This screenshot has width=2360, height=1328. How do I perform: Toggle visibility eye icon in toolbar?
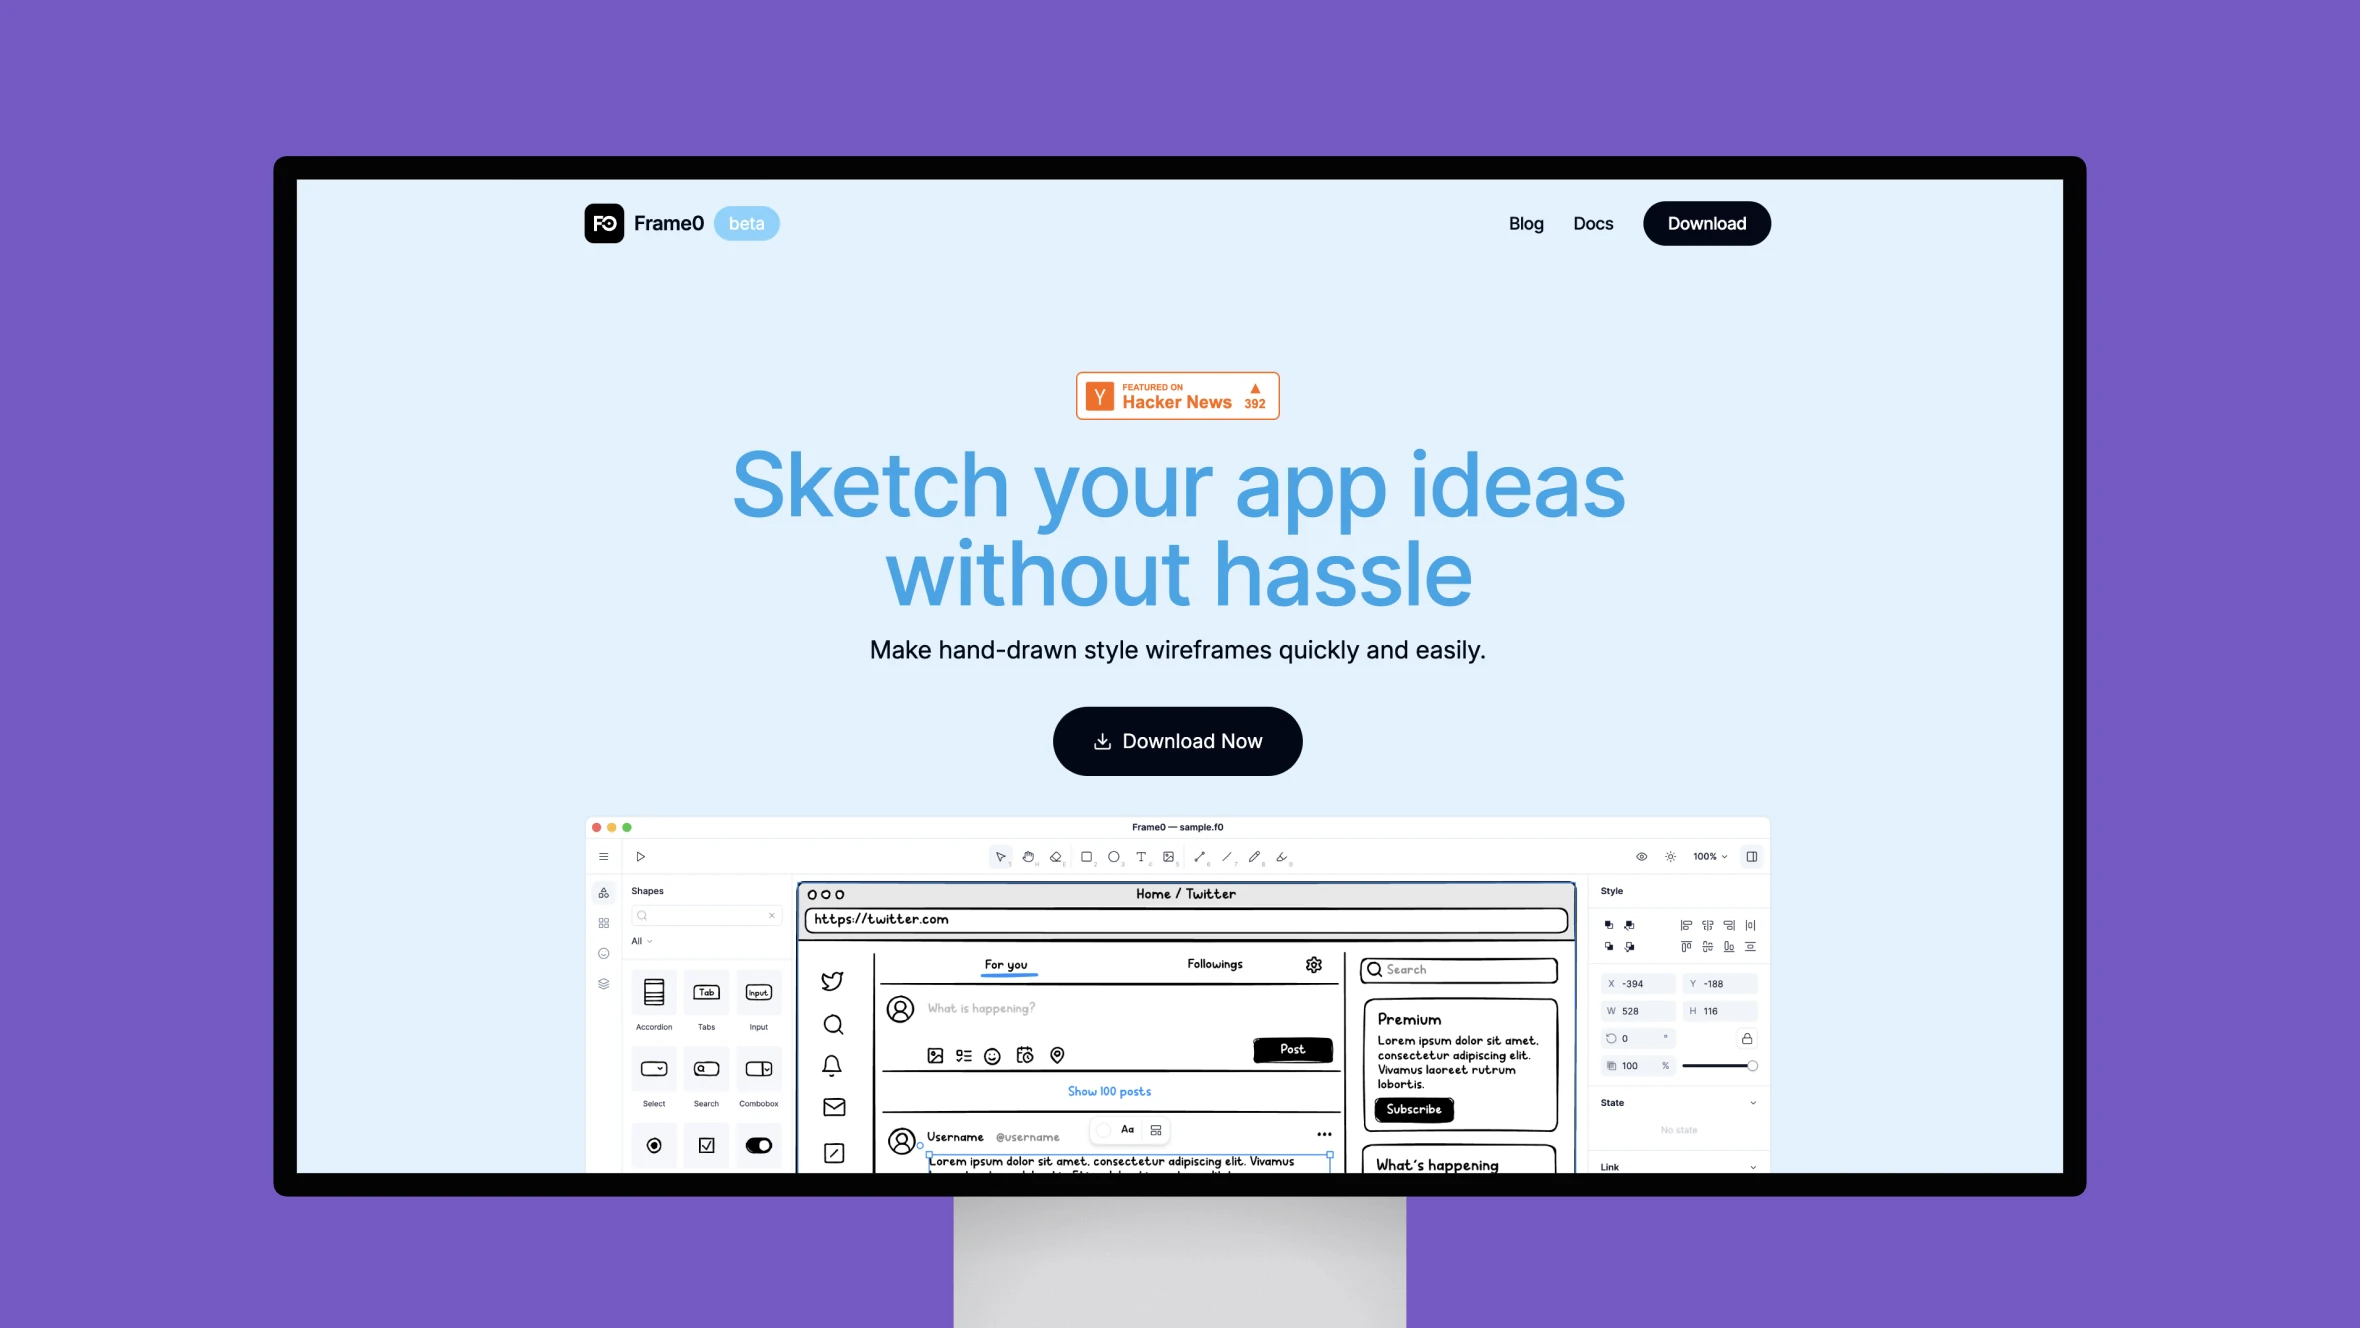1640,856
